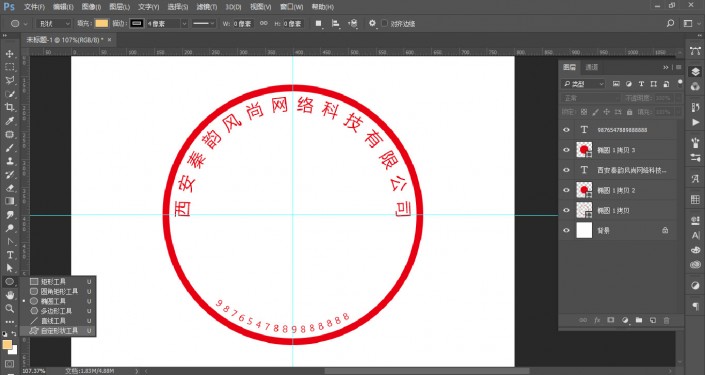
Task: Open the 图像(I) menu
Action: pyautogui.click(x=91, y=7)
